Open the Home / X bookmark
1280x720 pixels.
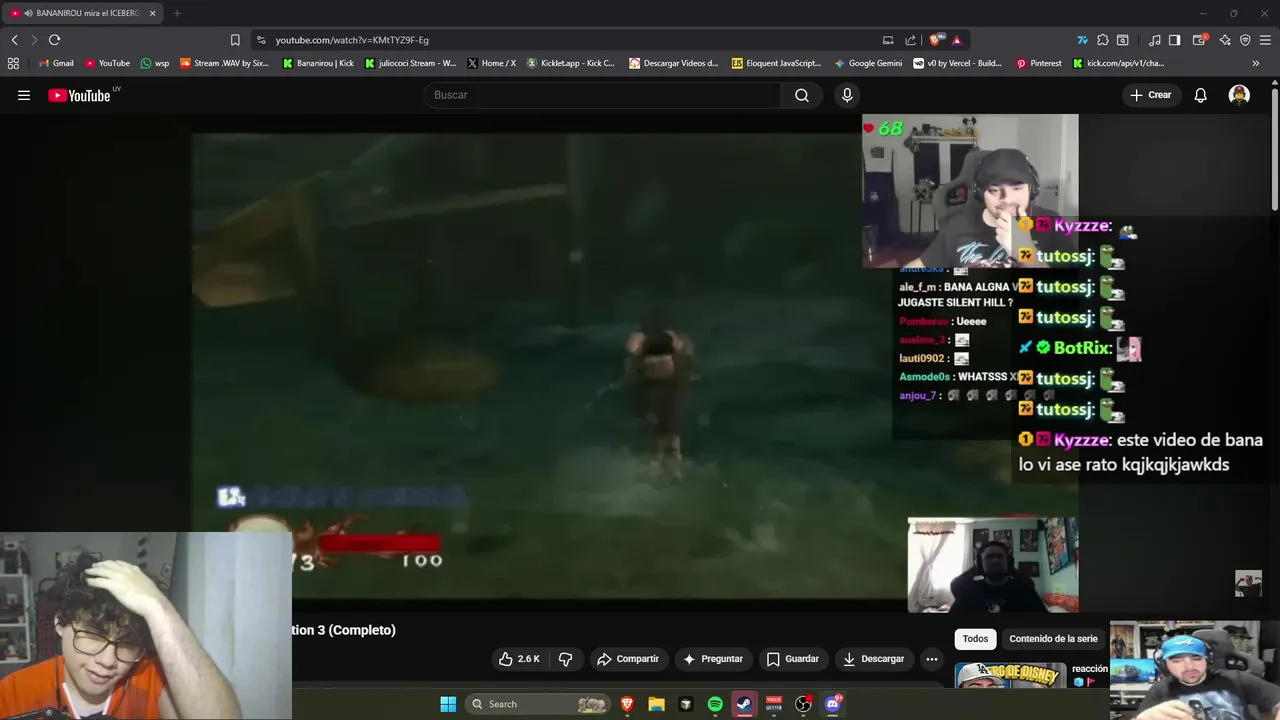point(492,63)
